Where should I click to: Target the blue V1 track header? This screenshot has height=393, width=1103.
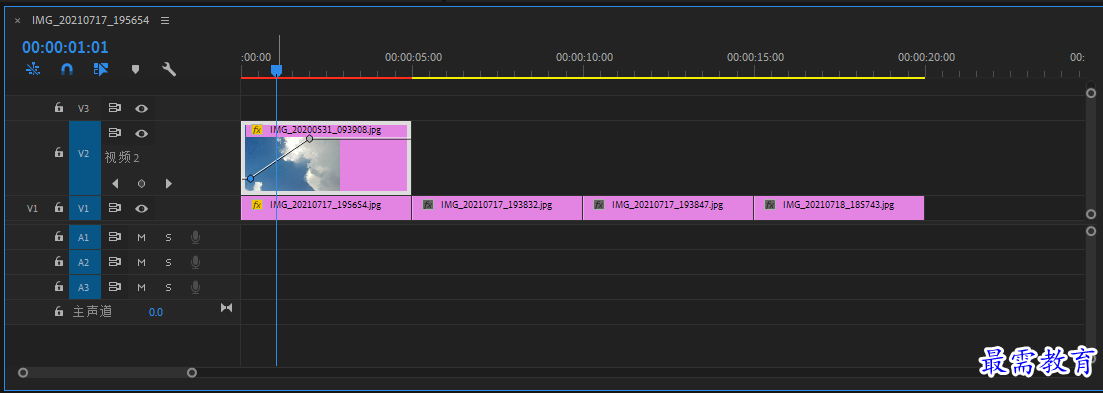click(x=84, y=208)
